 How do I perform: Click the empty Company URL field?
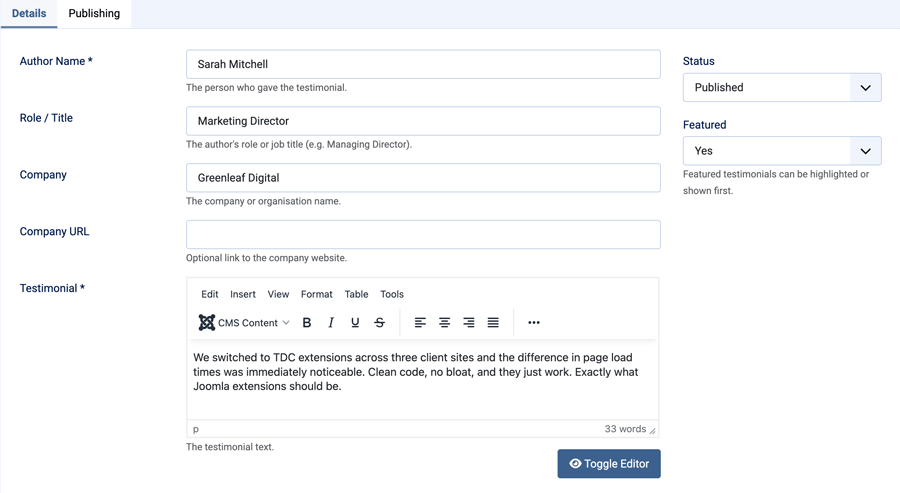pos(423,235)
